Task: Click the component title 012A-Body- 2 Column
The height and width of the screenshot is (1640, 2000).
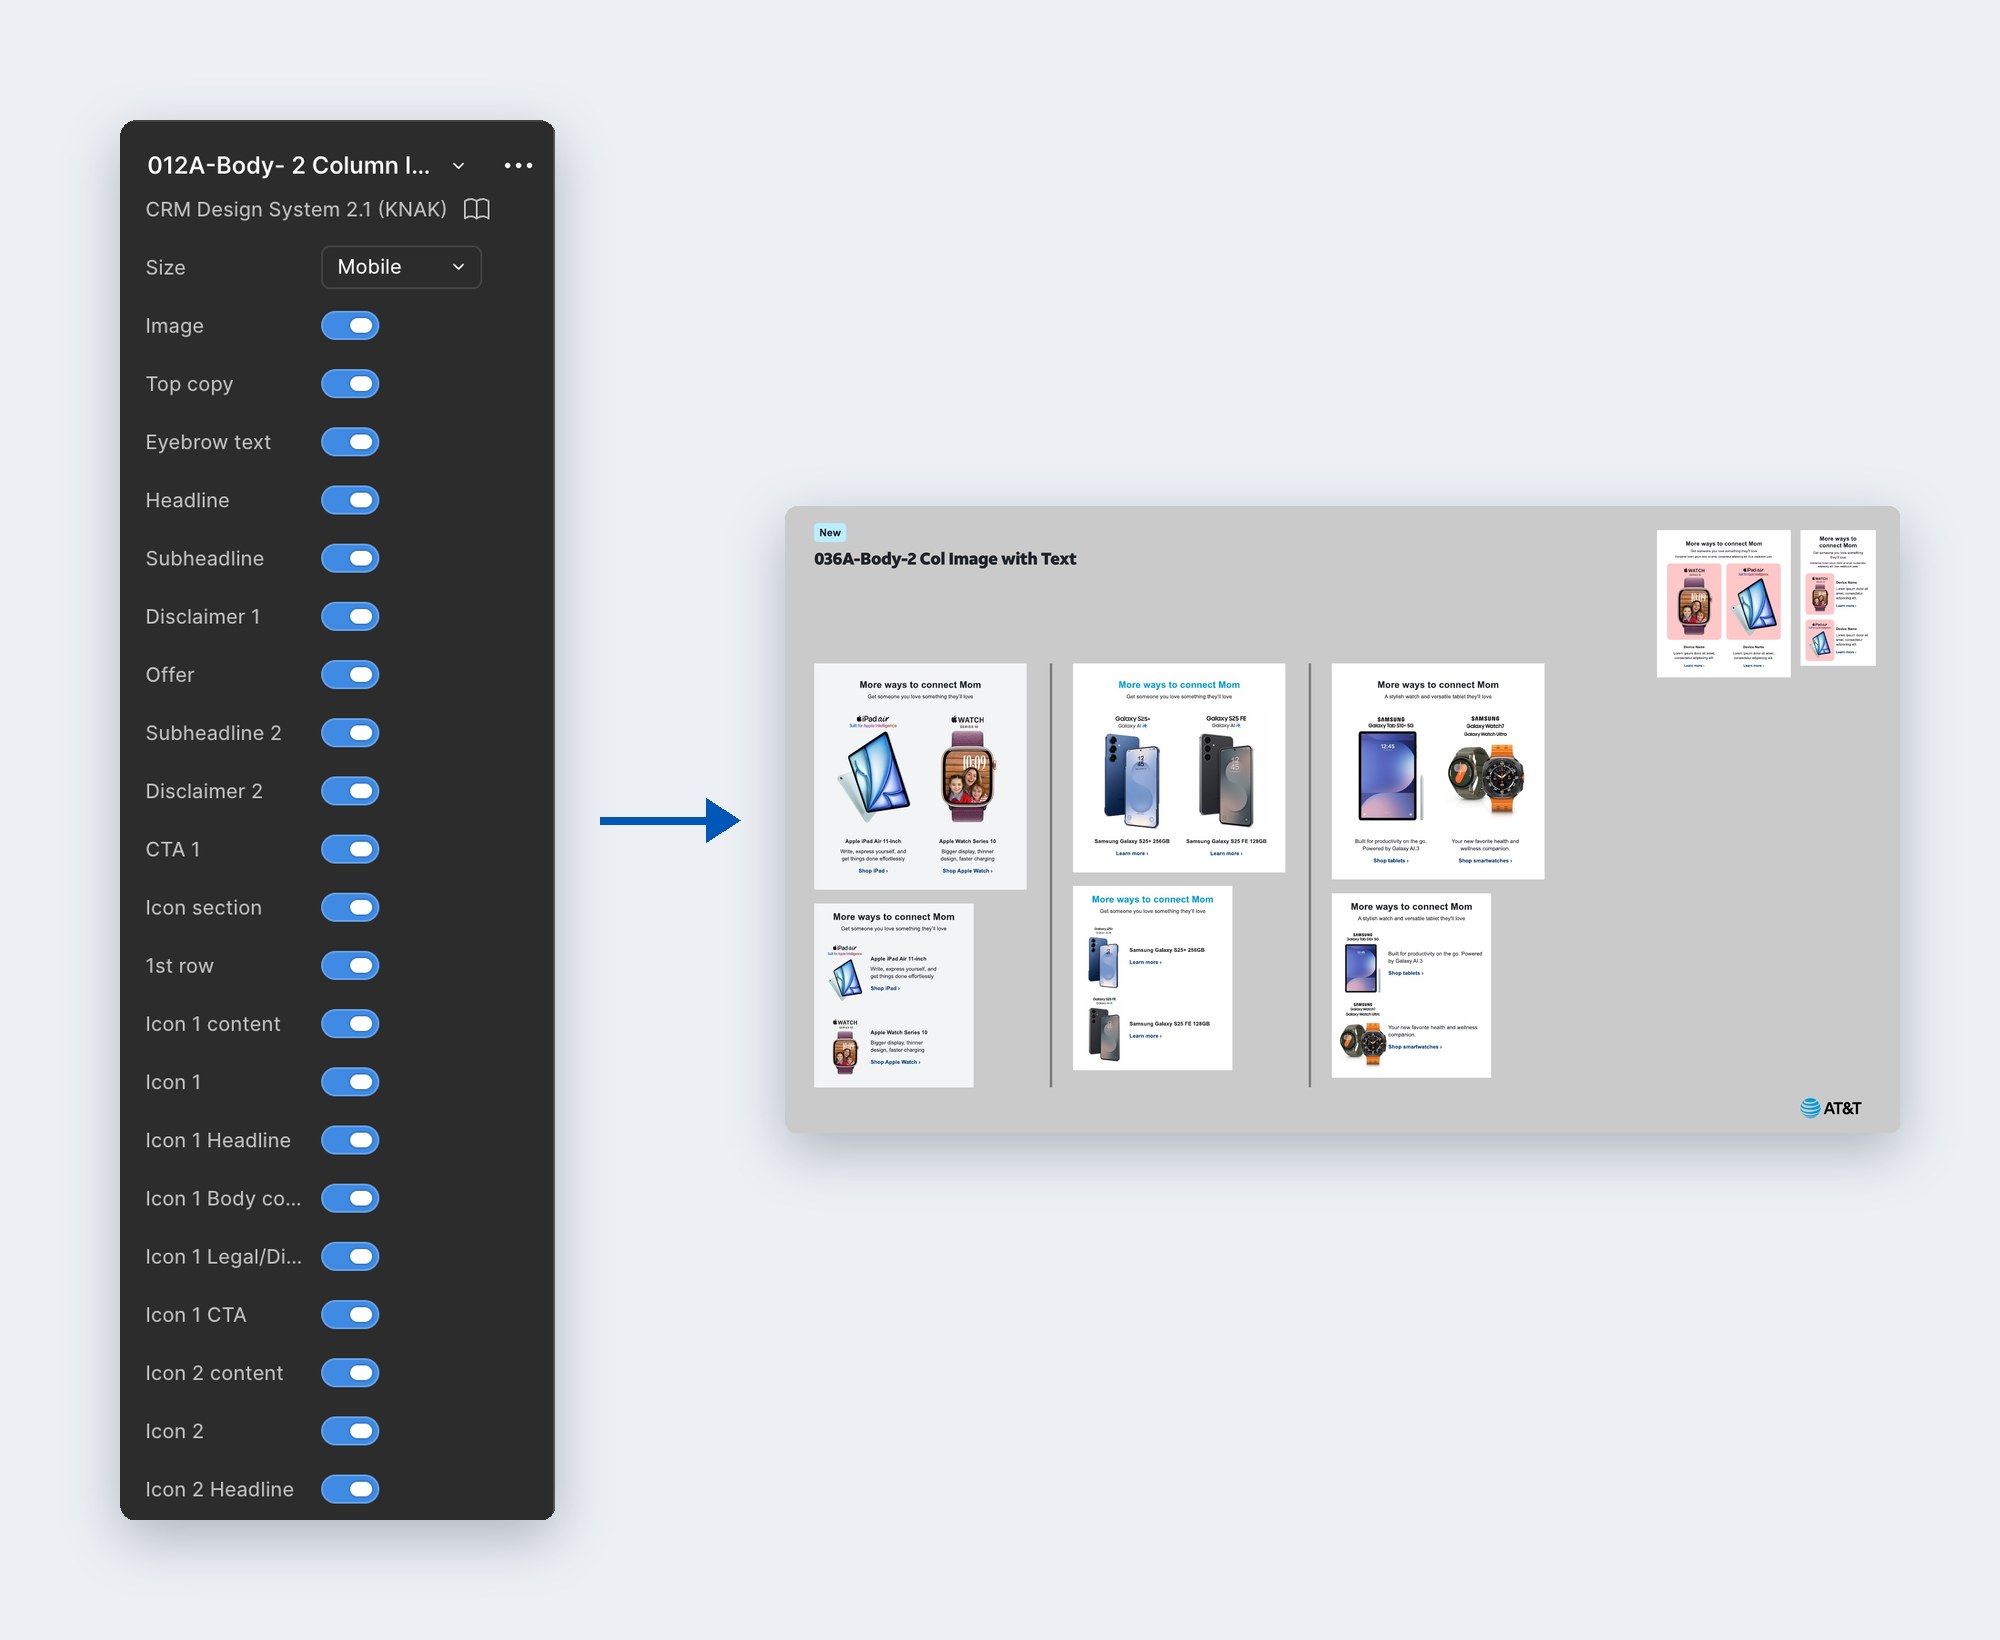Action: click(289, 166)
